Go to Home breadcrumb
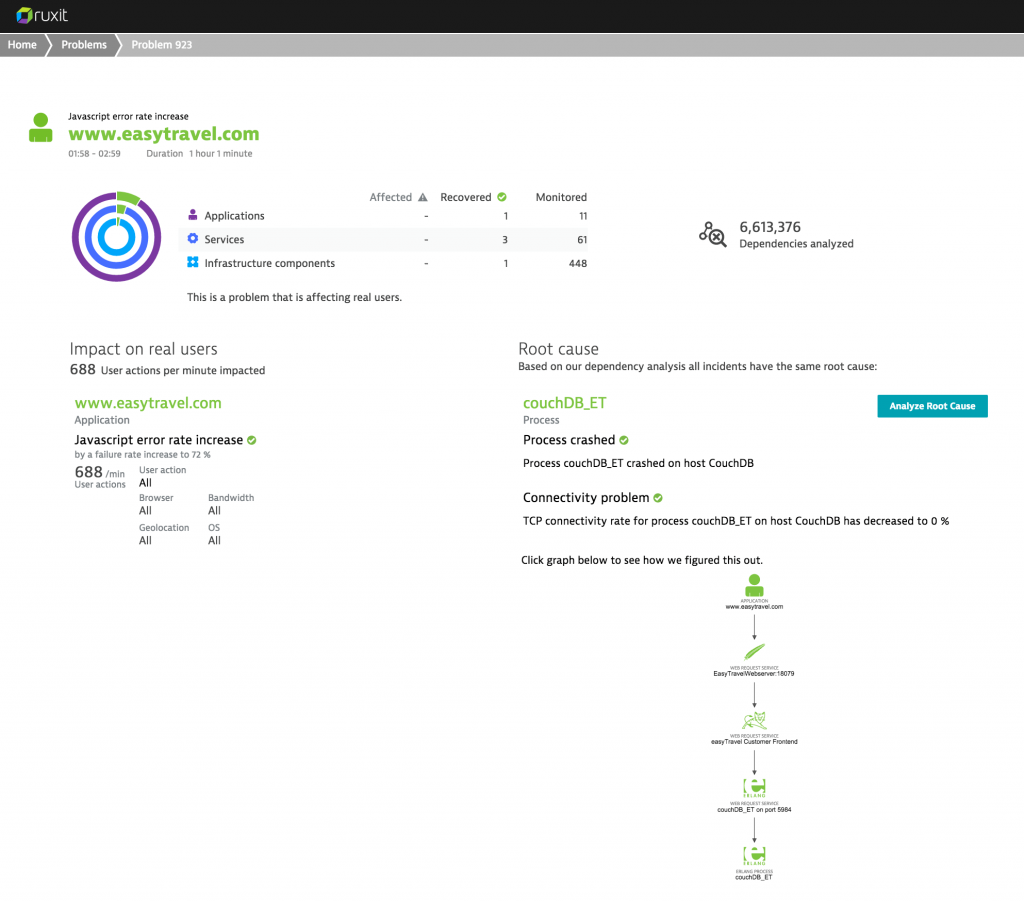This screenshot has height=901, width=1024. 22,44
